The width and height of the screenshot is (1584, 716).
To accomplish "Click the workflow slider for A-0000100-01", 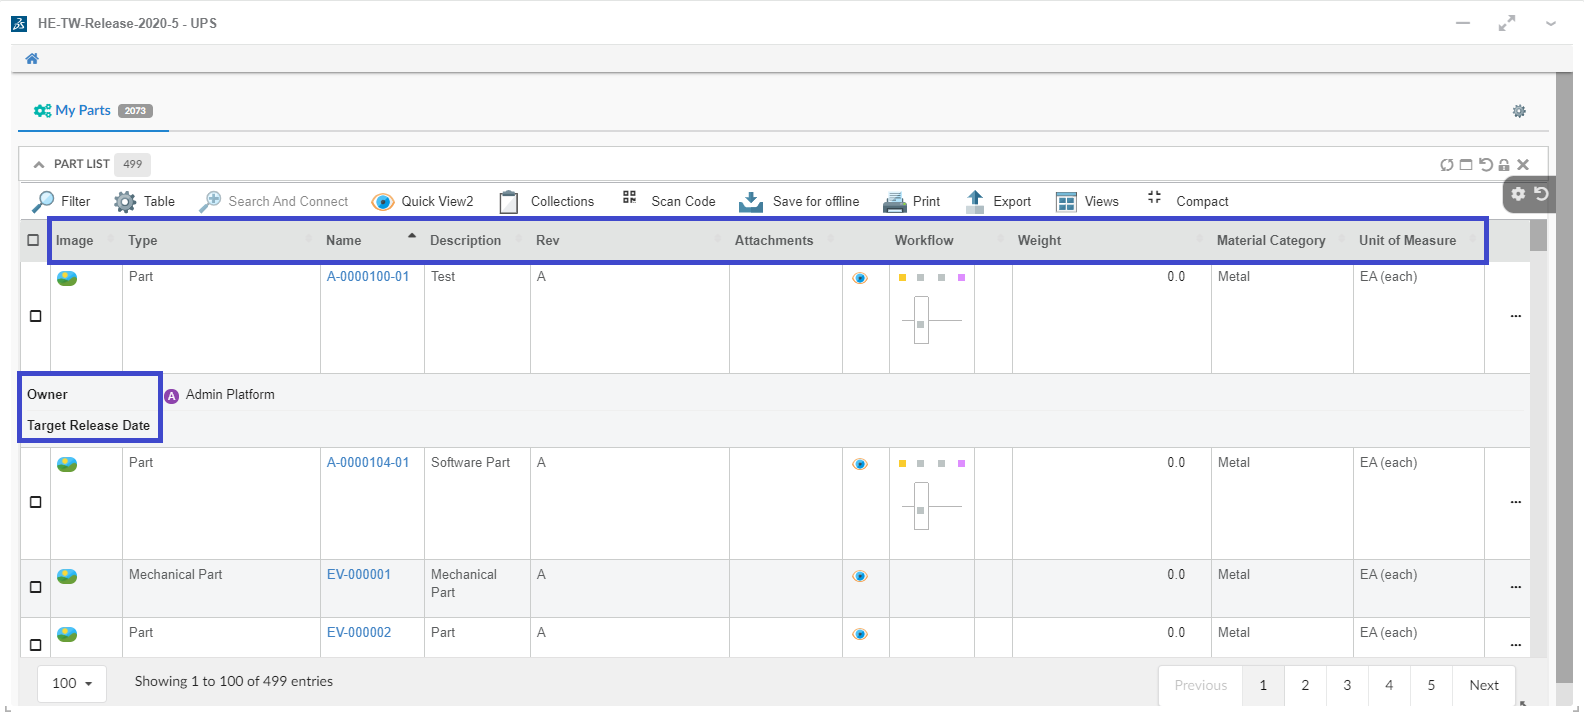I will click(921, 321).
